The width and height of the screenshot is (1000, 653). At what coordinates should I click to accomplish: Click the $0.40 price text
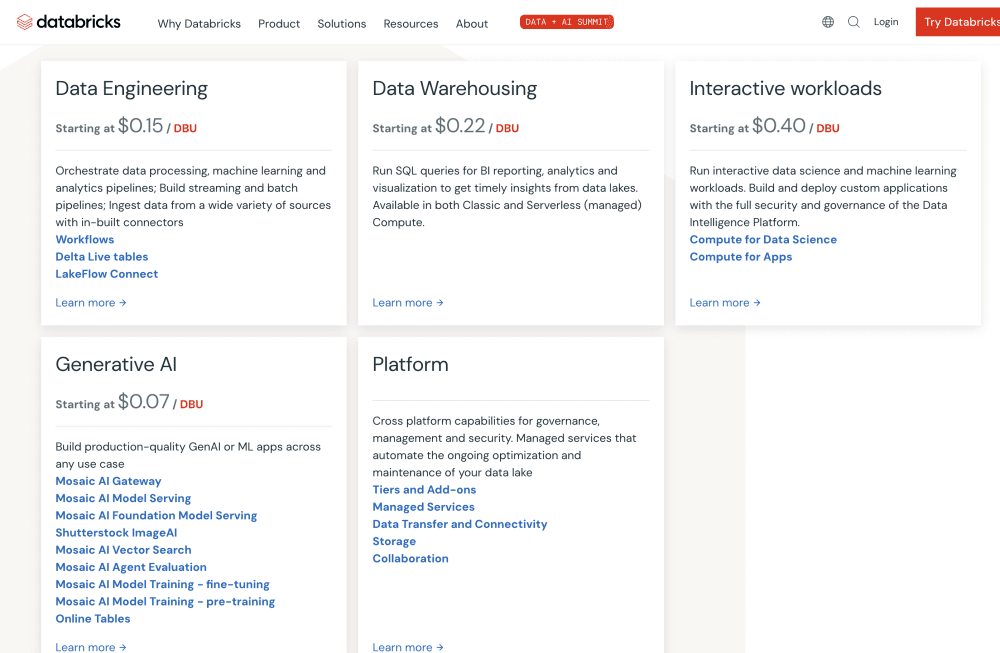[x=779, y=126]
